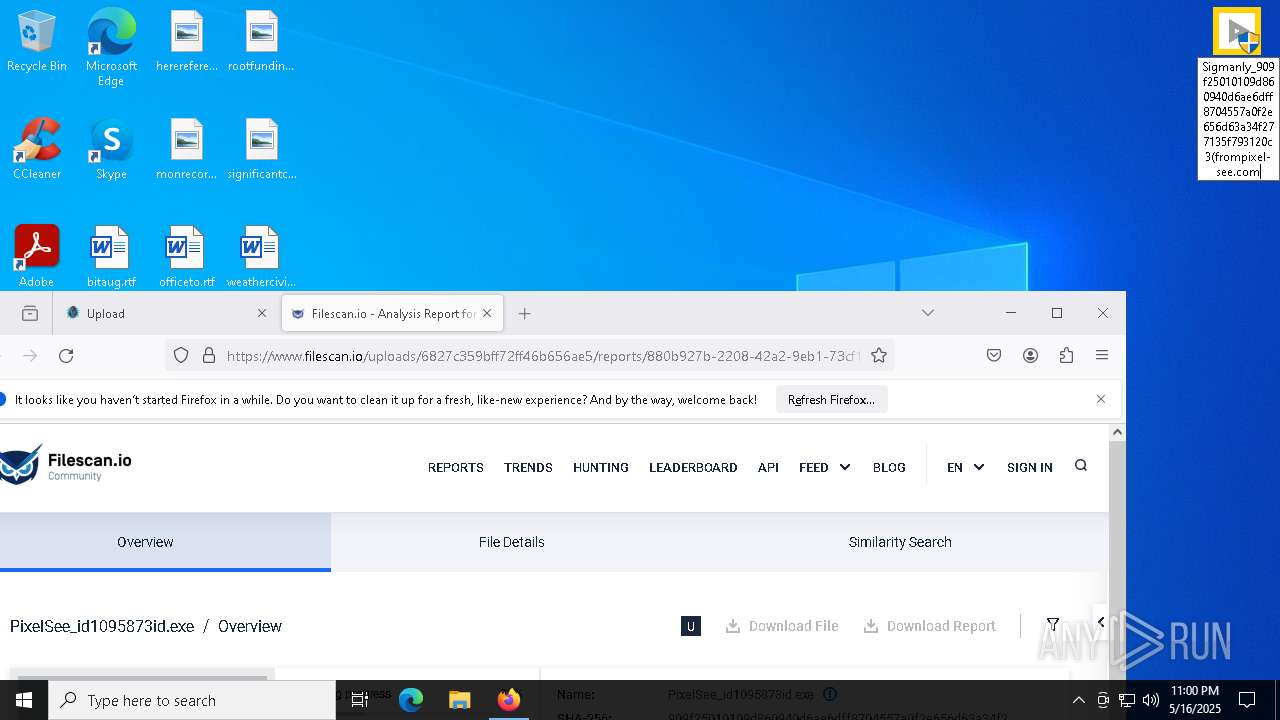Dismiss the Refresh Firefox notification bar
Screen dimensions: 1280x720
point(1101,399)
